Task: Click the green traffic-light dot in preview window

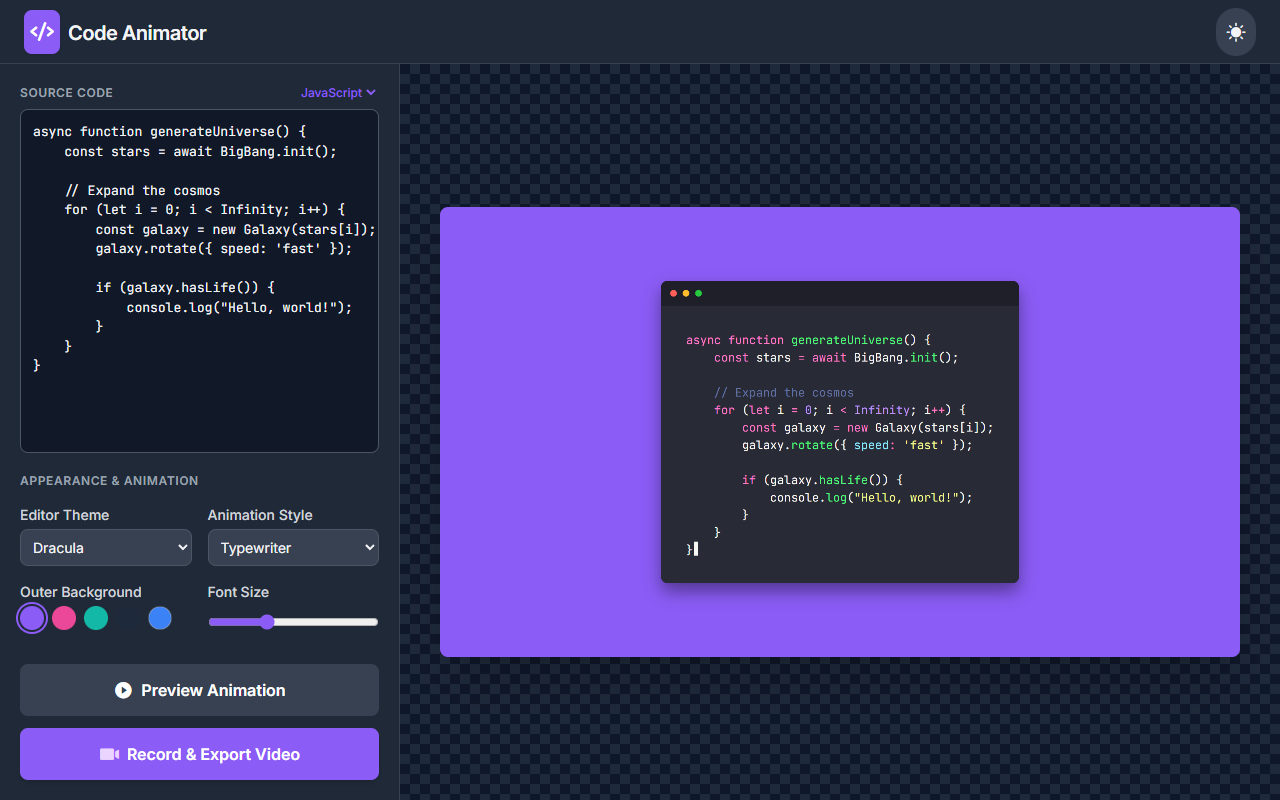Action: point(698,293)
